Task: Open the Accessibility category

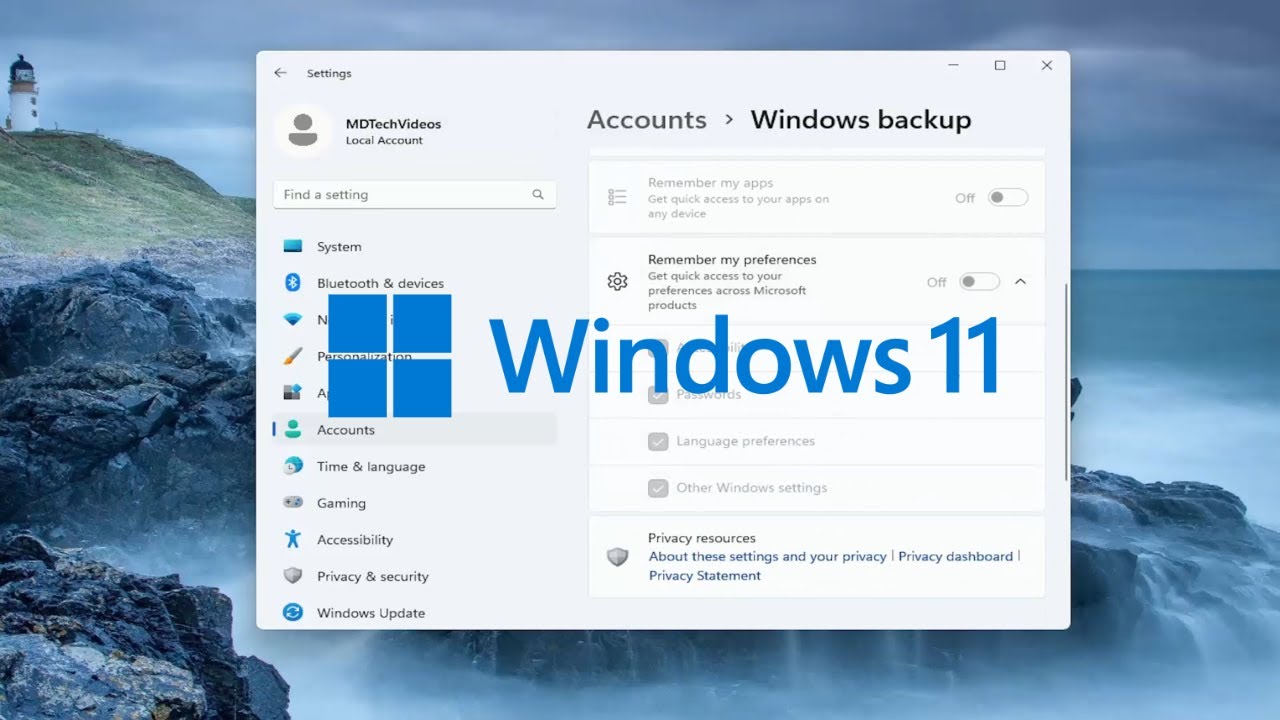Action: 414,540
